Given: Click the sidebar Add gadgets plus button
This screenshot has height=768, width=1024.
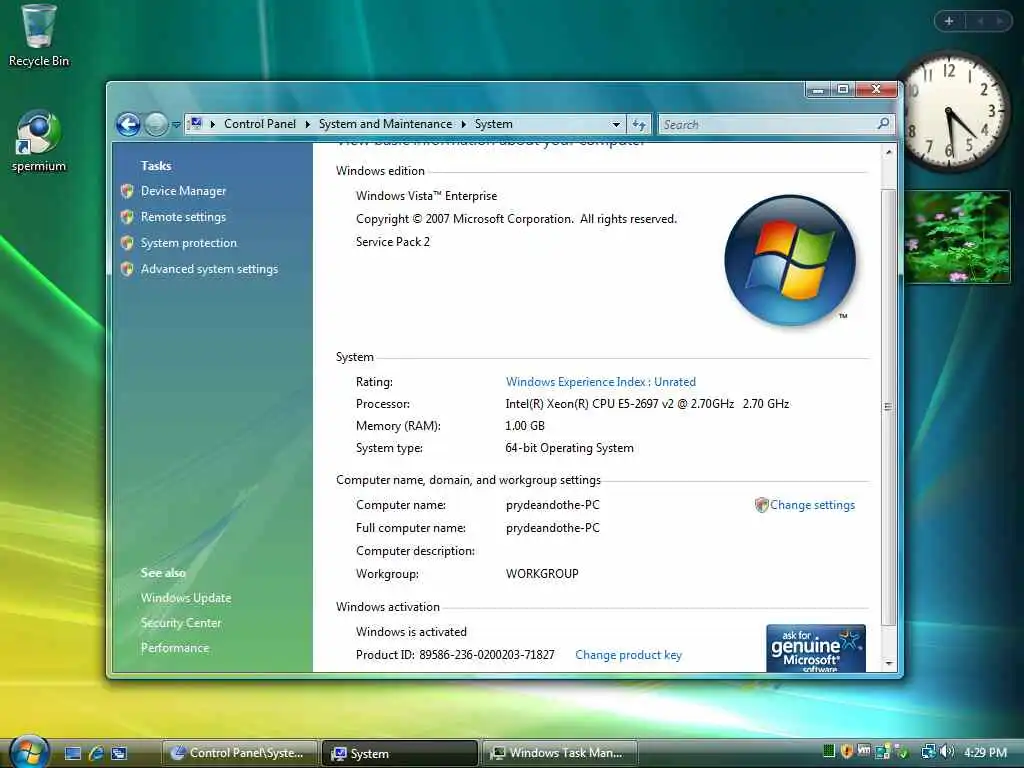Looking at the screenshot, I should [949, 21].
